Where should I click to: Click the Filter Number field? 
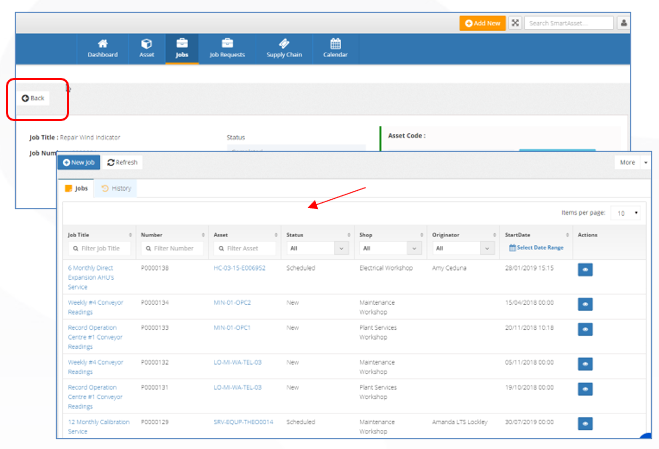[x=172, y=248]
